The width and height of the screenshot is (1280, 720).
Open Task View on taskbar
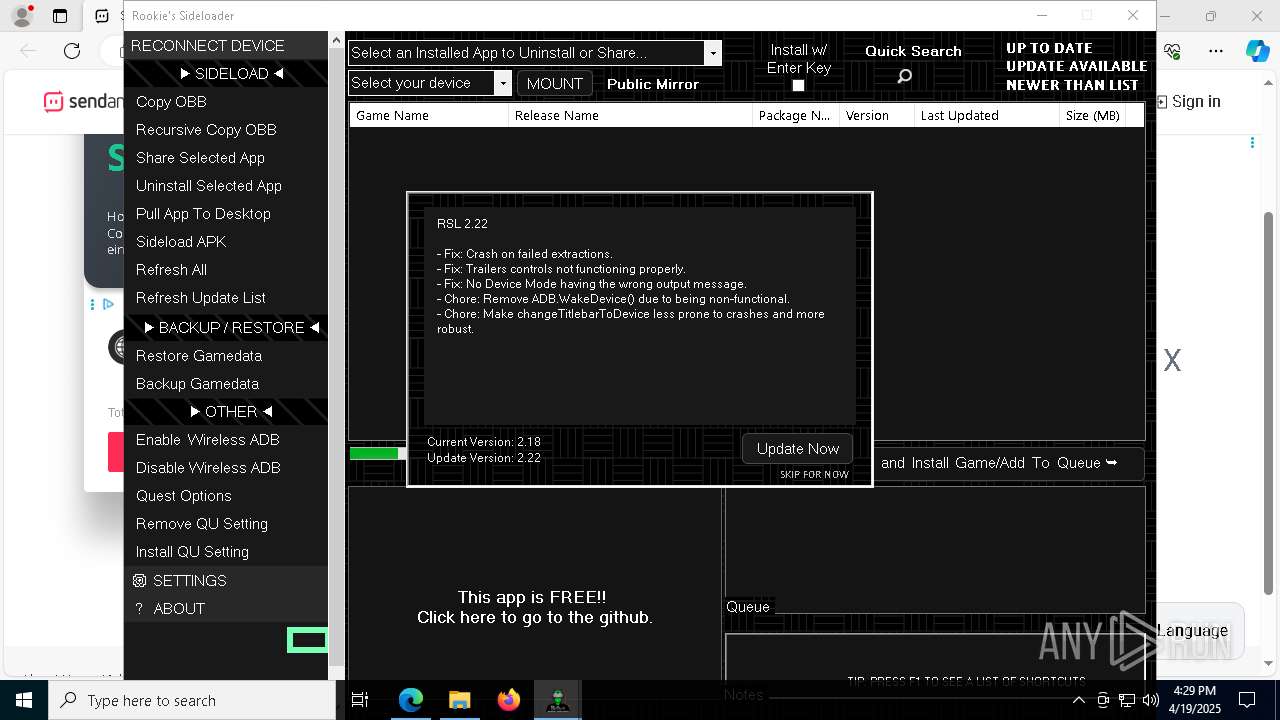coord(360,700)
